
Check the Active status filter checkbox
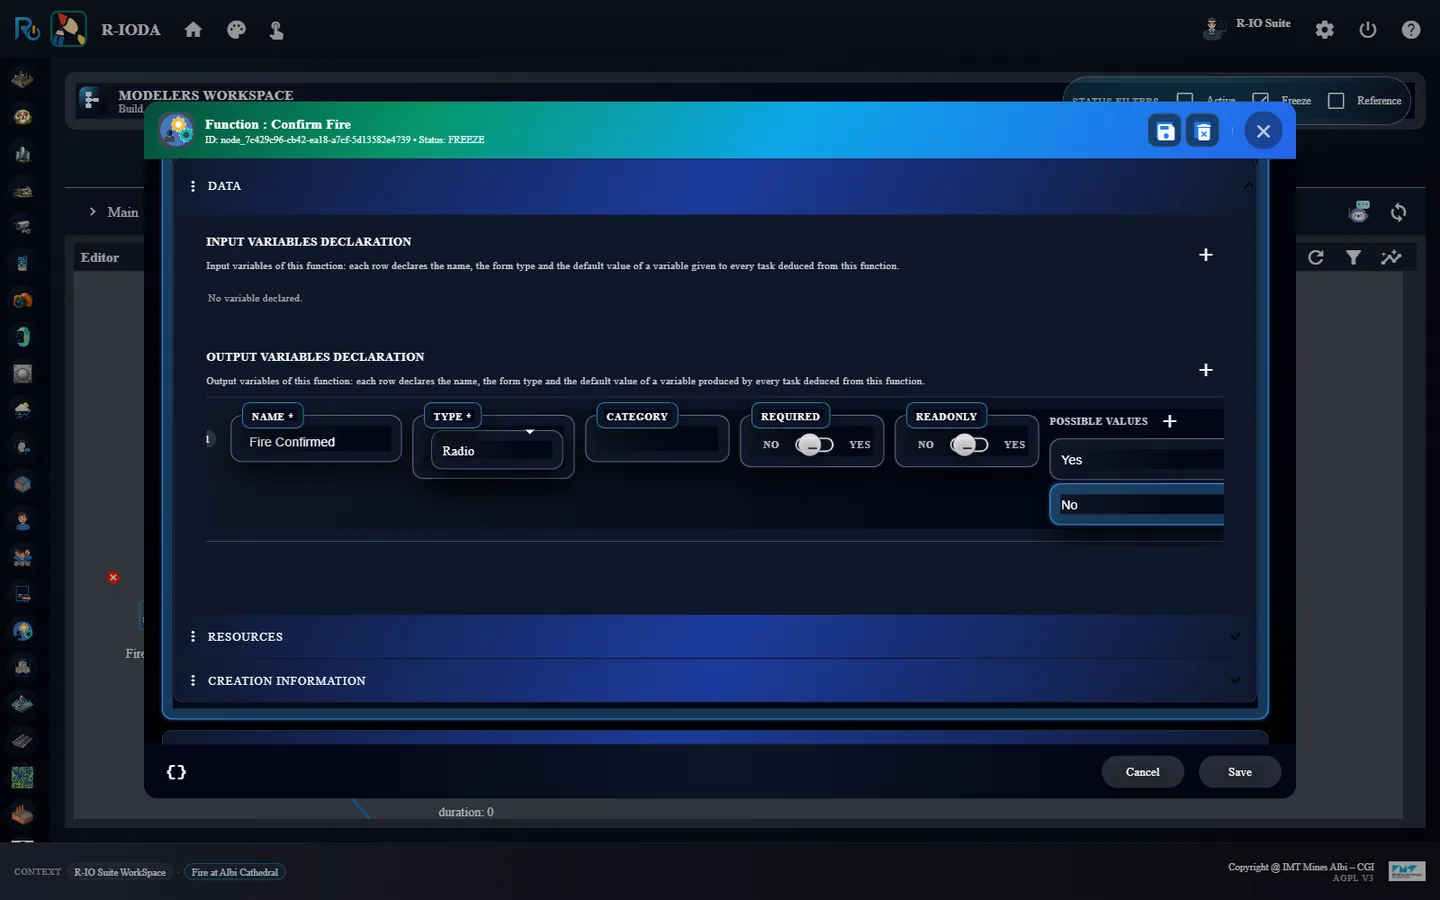(1185, 101)
